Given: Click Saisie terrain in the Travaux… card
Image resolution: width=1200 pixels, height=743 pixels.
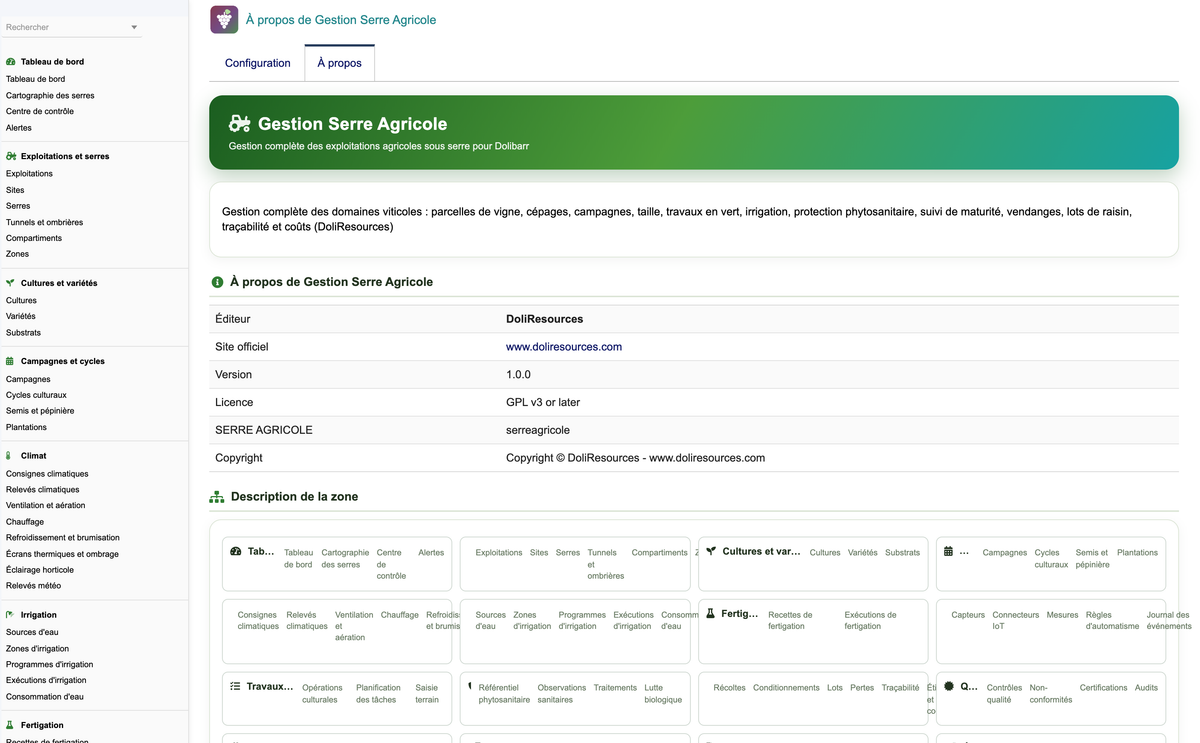Looking at the screenshot, I should pyautogui.click(x=427, y=694).
